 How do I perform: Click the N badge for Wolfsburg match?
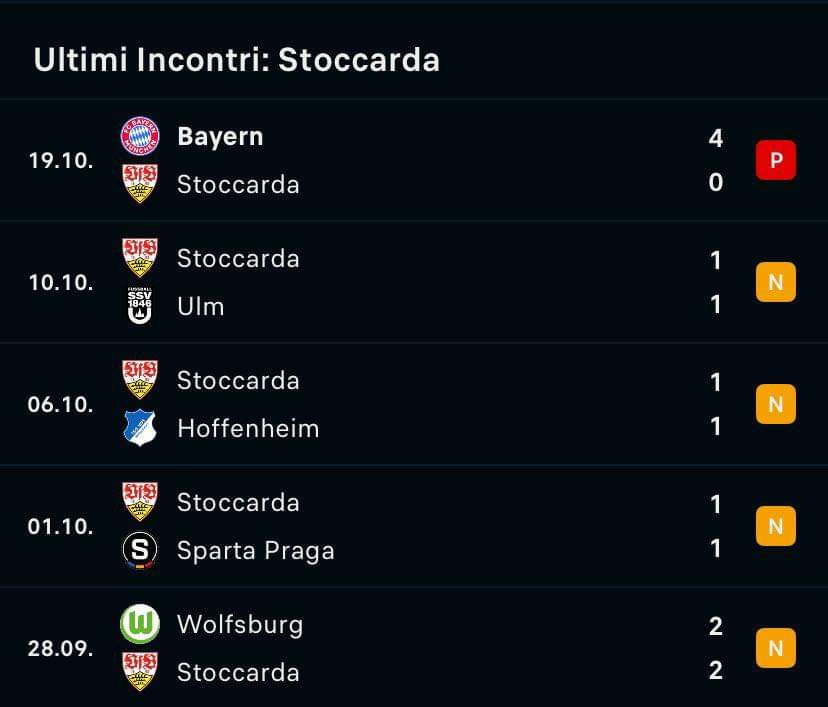click(776, 648)
